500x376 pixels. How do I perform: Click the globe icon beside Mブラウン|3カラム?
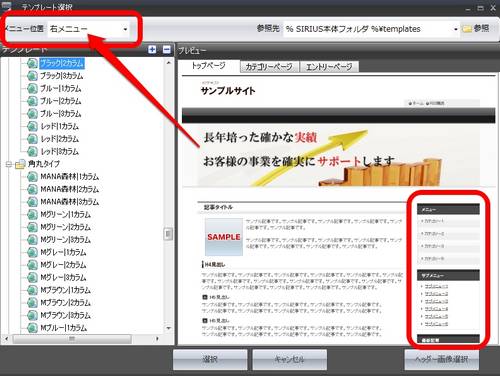click(x=32, y=315)
